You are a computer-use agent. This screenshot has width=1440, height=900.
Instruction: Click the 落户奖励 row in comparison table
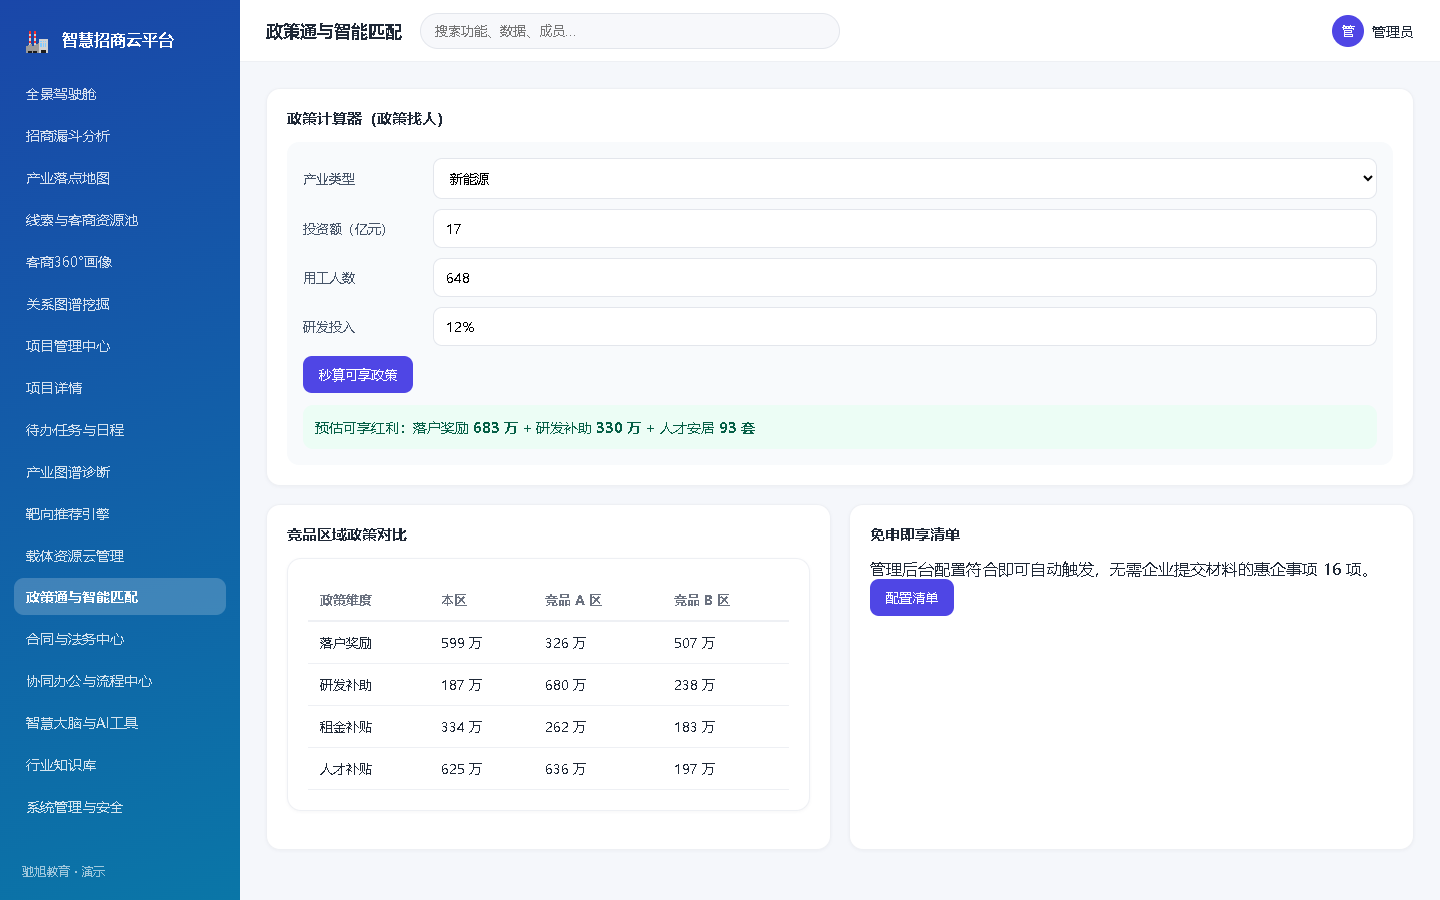pos(548,643)
